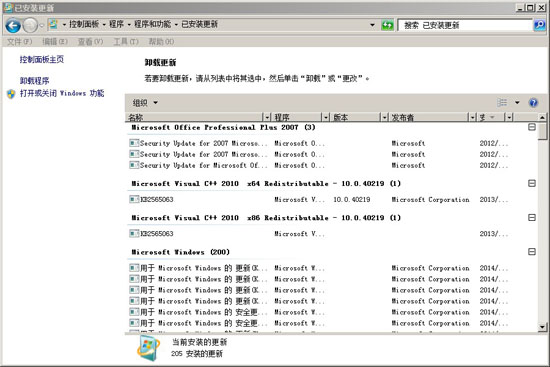Viewport: 550px width, 367px height.
Task: Go back with the Back arrow button
Action: point(13,25)
